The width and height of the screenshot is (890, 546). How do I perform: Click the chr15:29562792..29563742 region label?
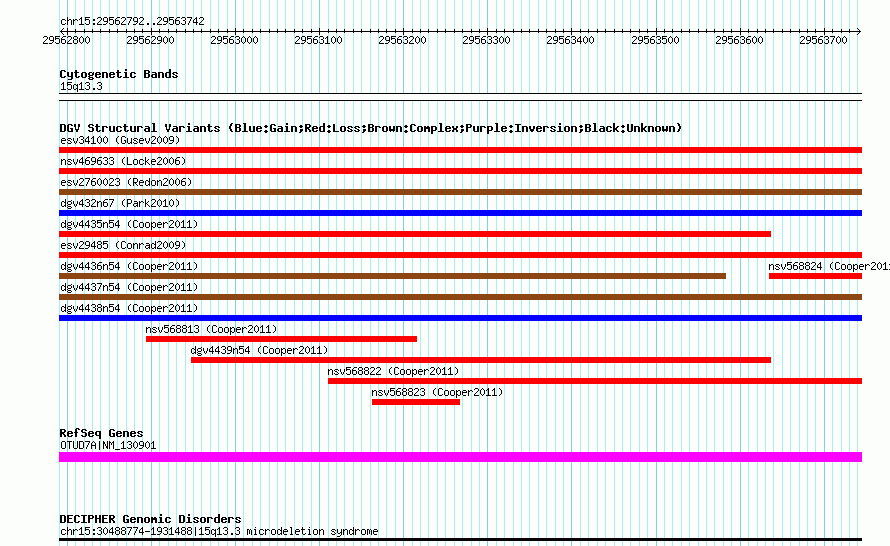(132, 22)
